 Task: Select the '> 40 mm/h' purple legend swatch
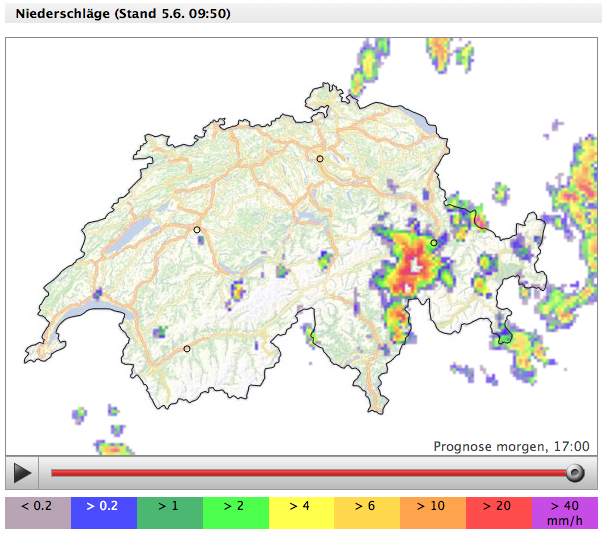tap(564, 513)
